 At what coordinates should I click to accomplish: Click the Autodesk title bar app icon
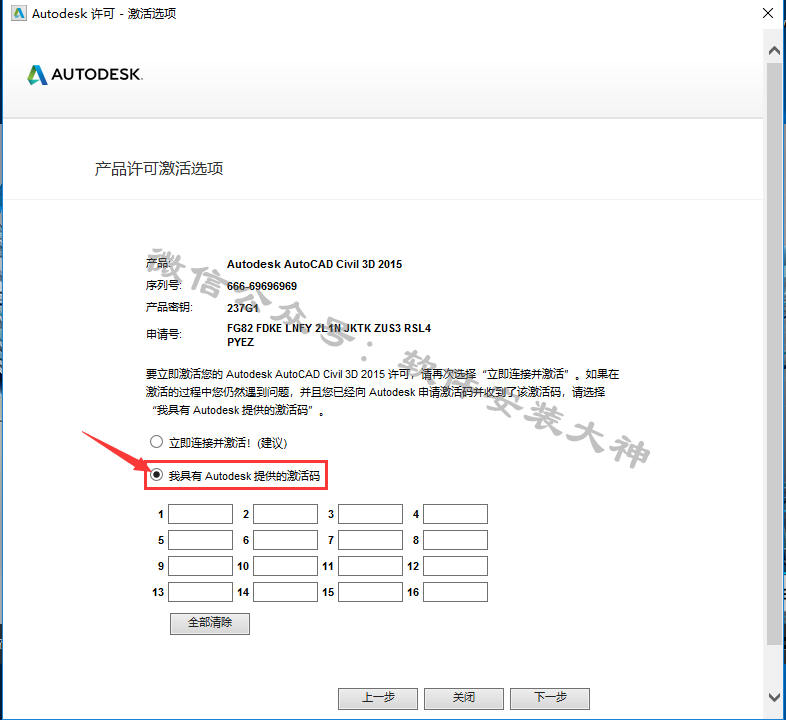click(x=19, y=13)
